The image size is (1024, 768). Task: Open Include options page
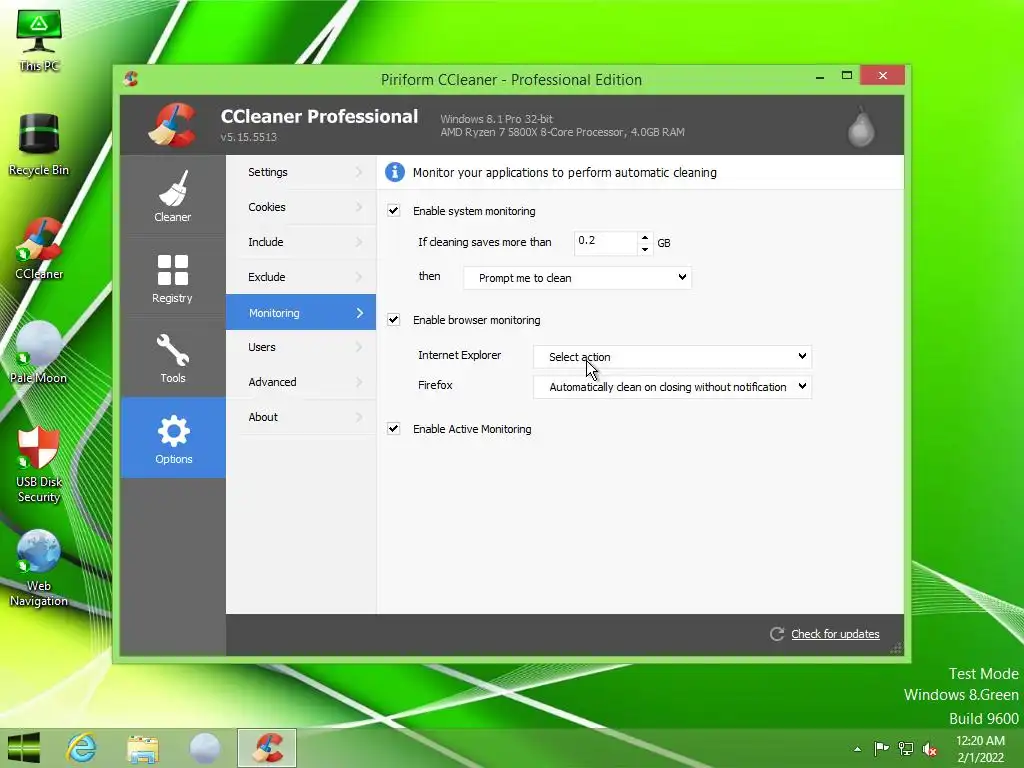[301, 242]
